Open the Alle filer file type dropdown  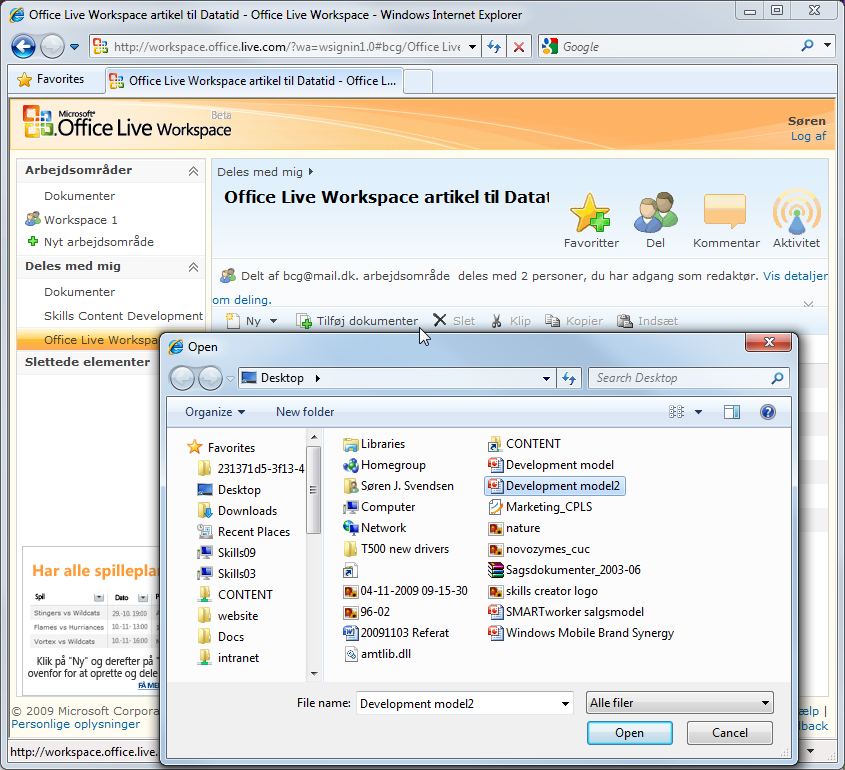pyautogui.click(x=680, y=703)
